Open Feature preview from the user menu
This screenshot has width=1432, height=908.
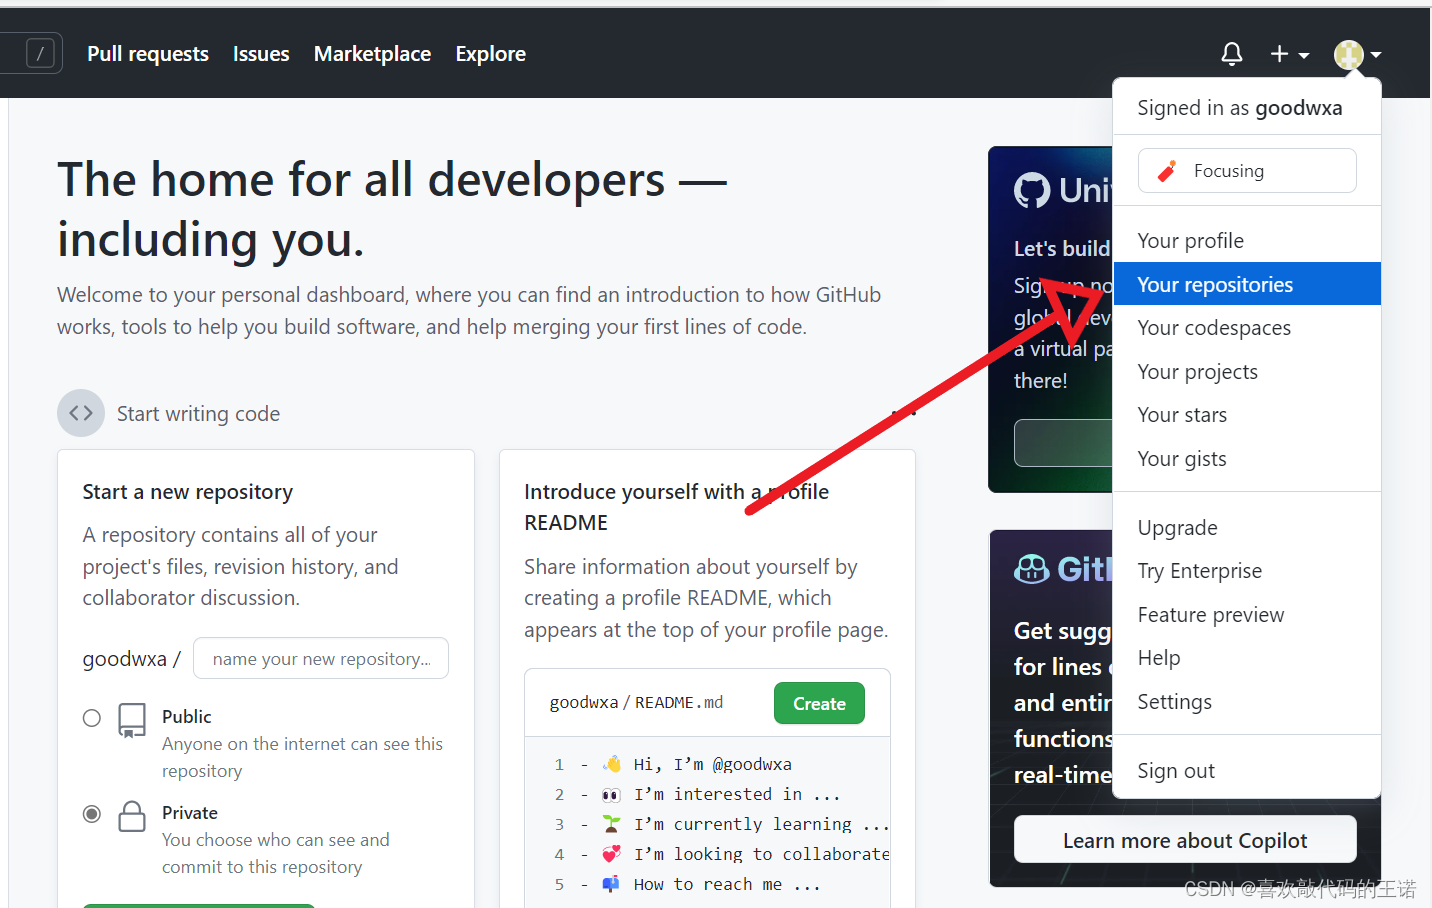pos(1247,615)
